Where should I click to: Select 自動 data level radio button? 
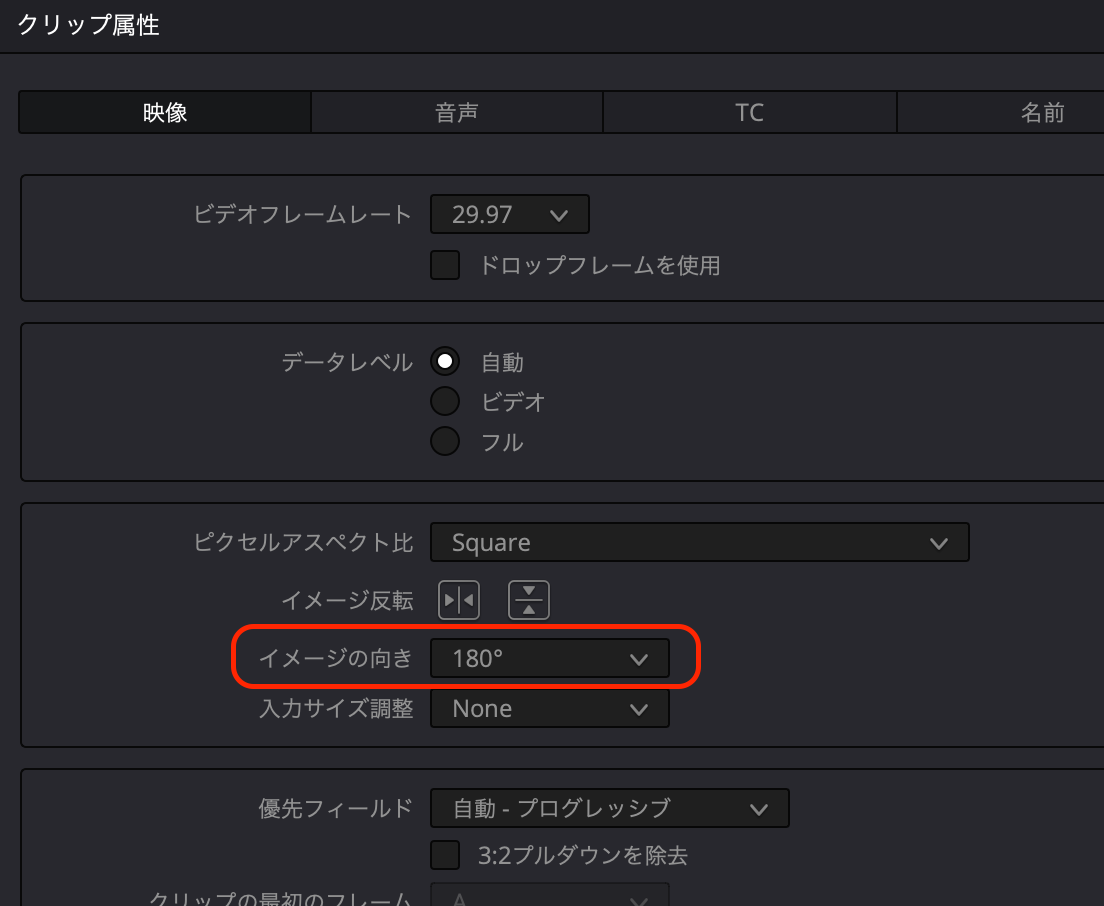coord(445,362)
